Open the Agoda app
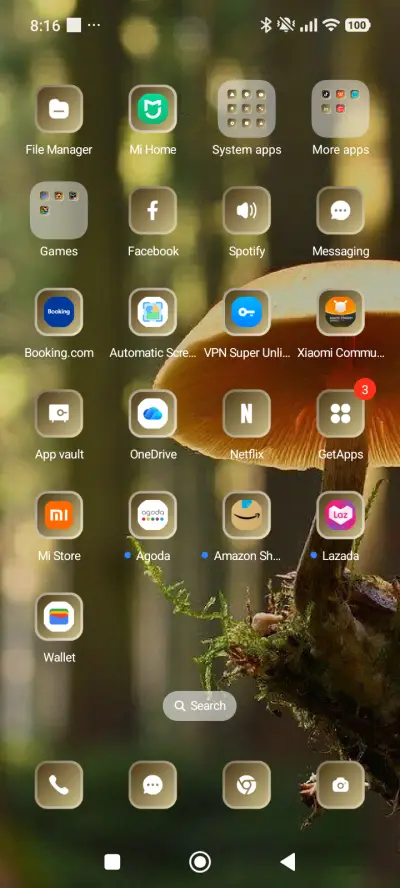Viewport: 400px width, 888px height. point(152,515)
